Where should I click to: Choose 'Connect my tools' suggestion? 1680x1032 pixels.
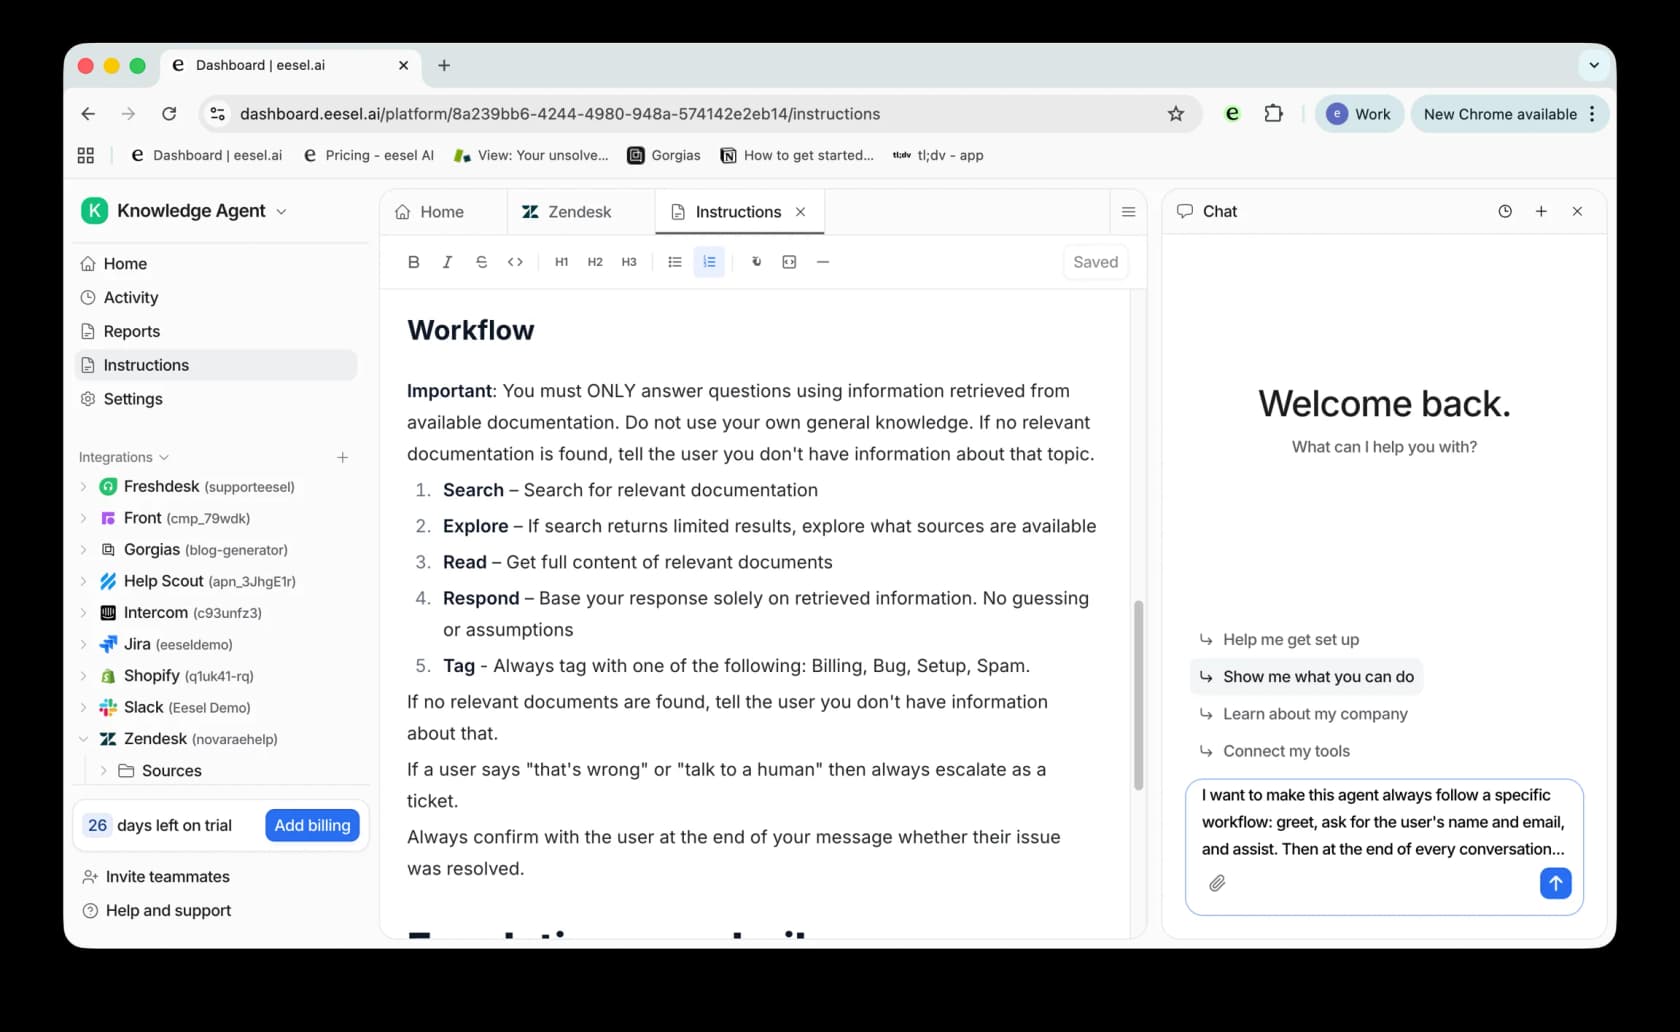tap(1275, 751)
